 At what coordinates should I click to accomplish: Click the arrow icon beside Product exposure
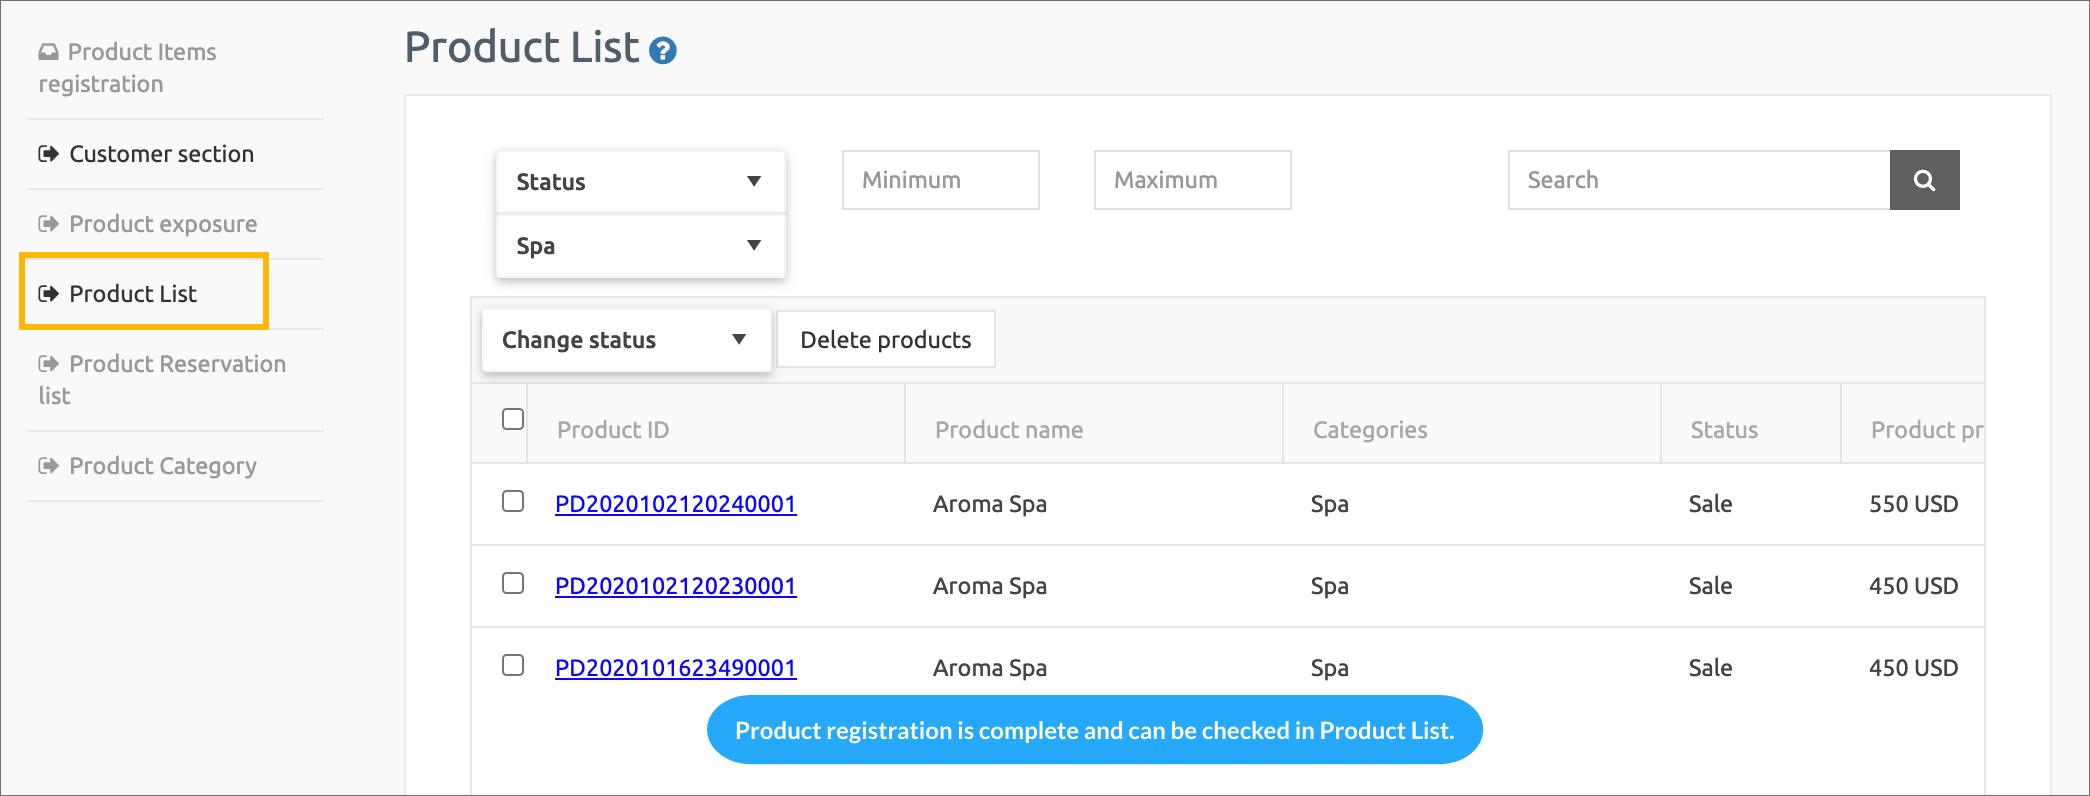[x=48, y=224]
